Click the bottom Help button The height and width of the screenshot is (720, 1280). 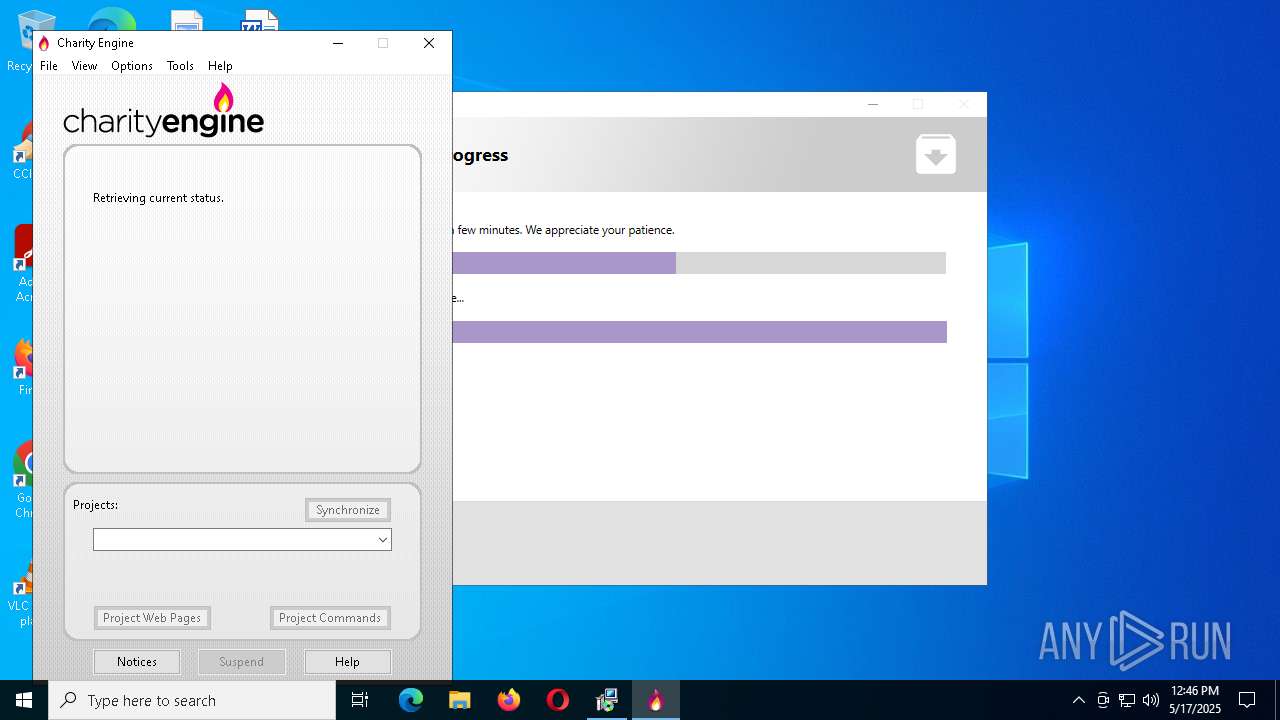coord(347,662)
